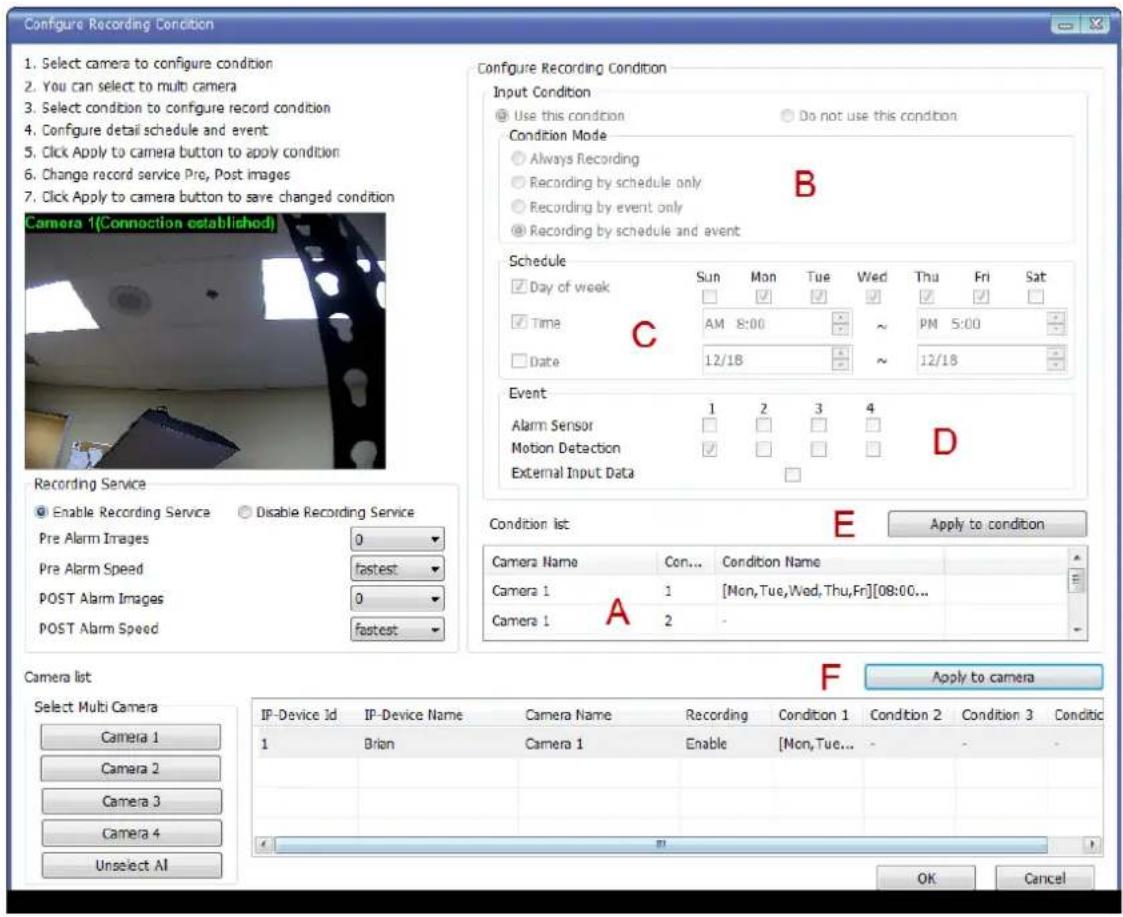Uncheck the Wed day checkbox
This screenshot has height=917, width=1123.
tap(872, 297)
